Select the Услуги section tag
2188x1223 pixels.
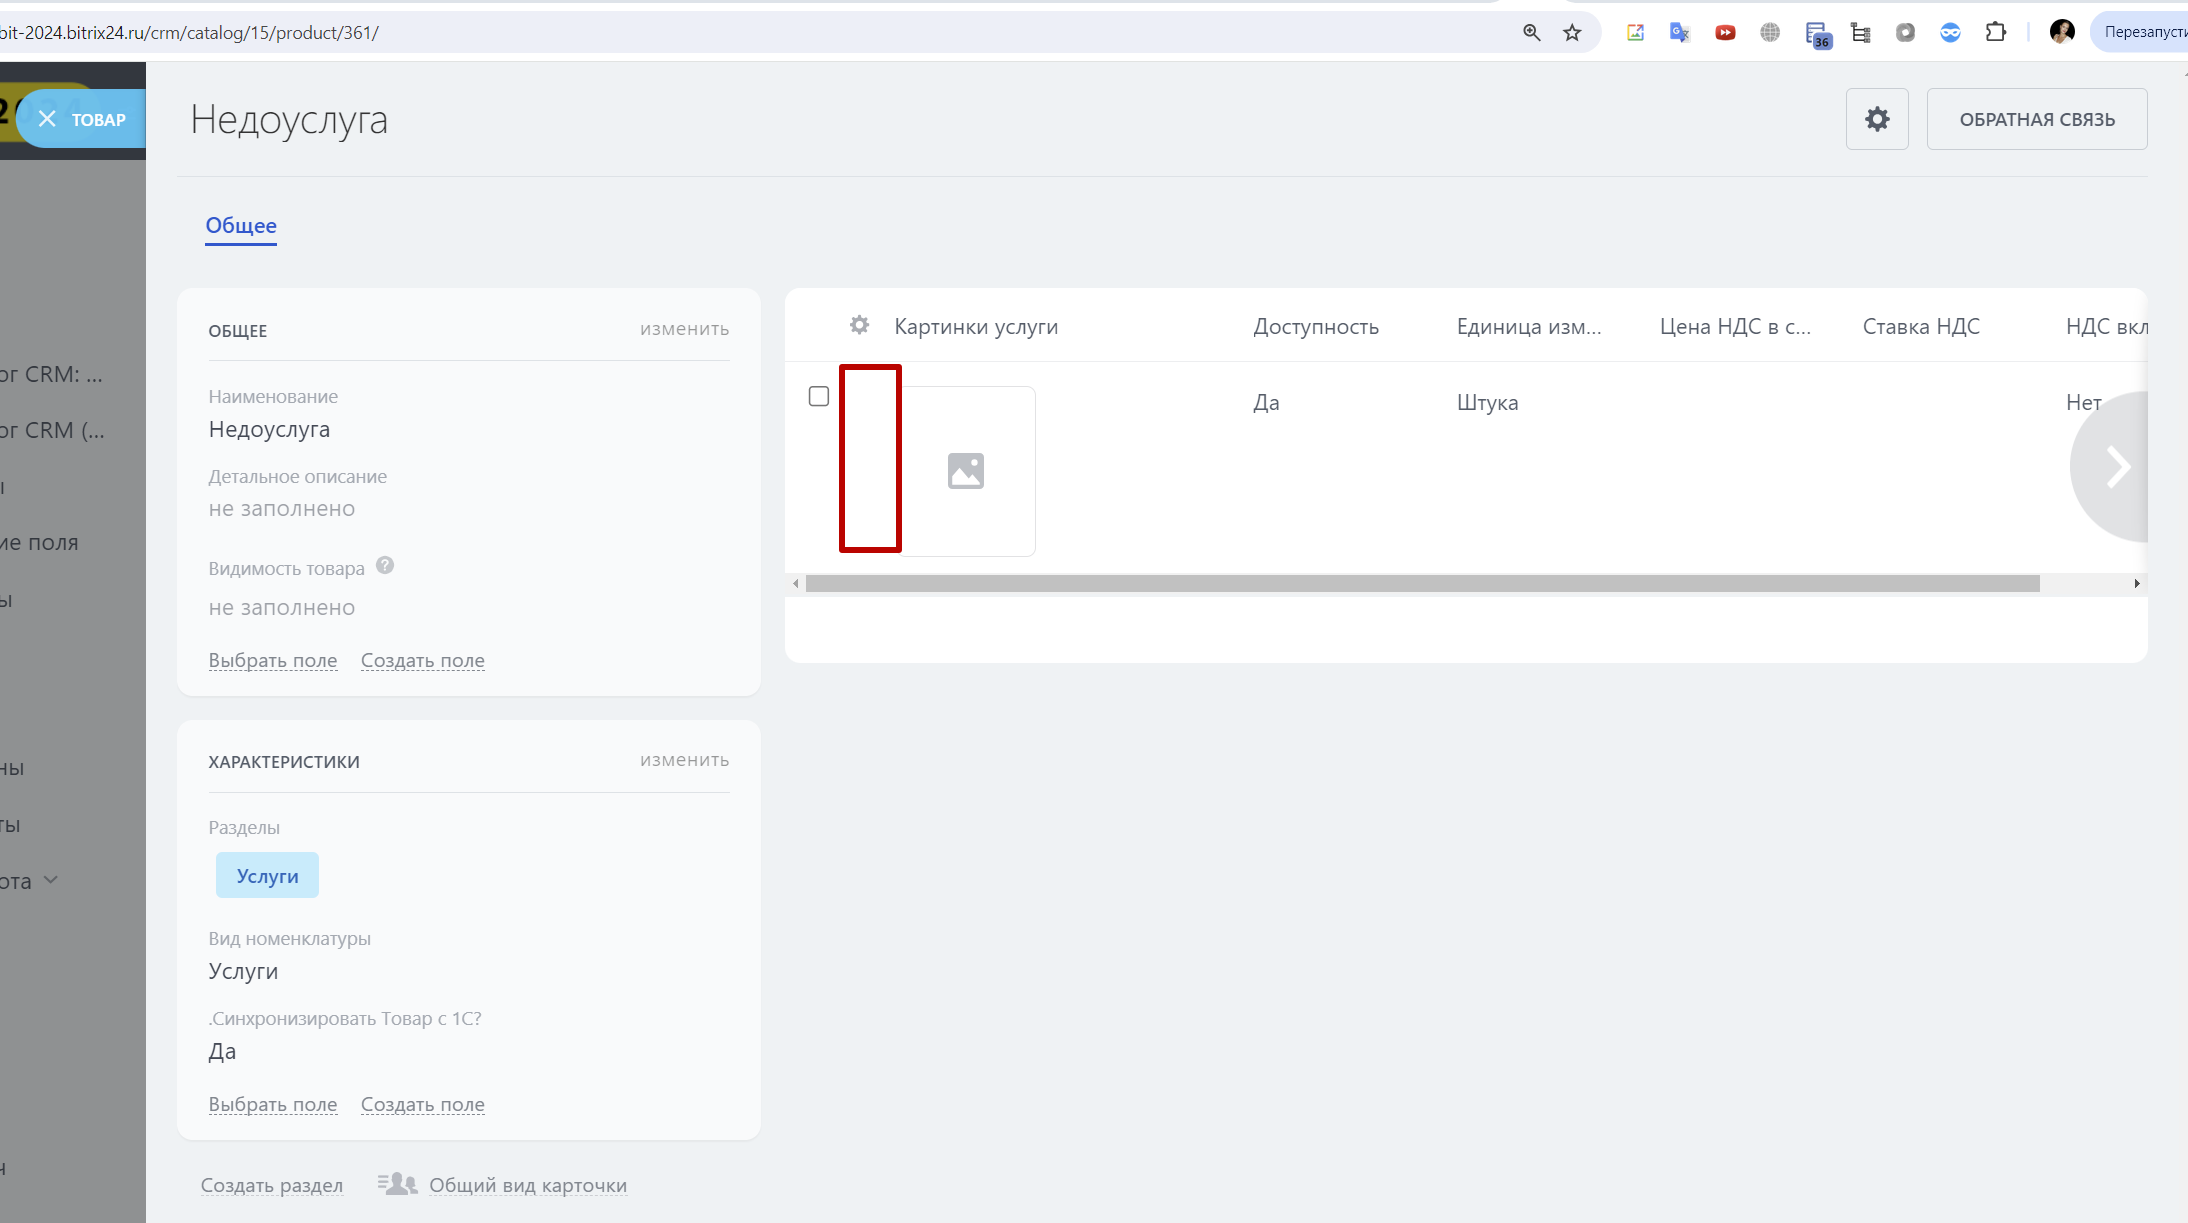(x=267, y=876)
